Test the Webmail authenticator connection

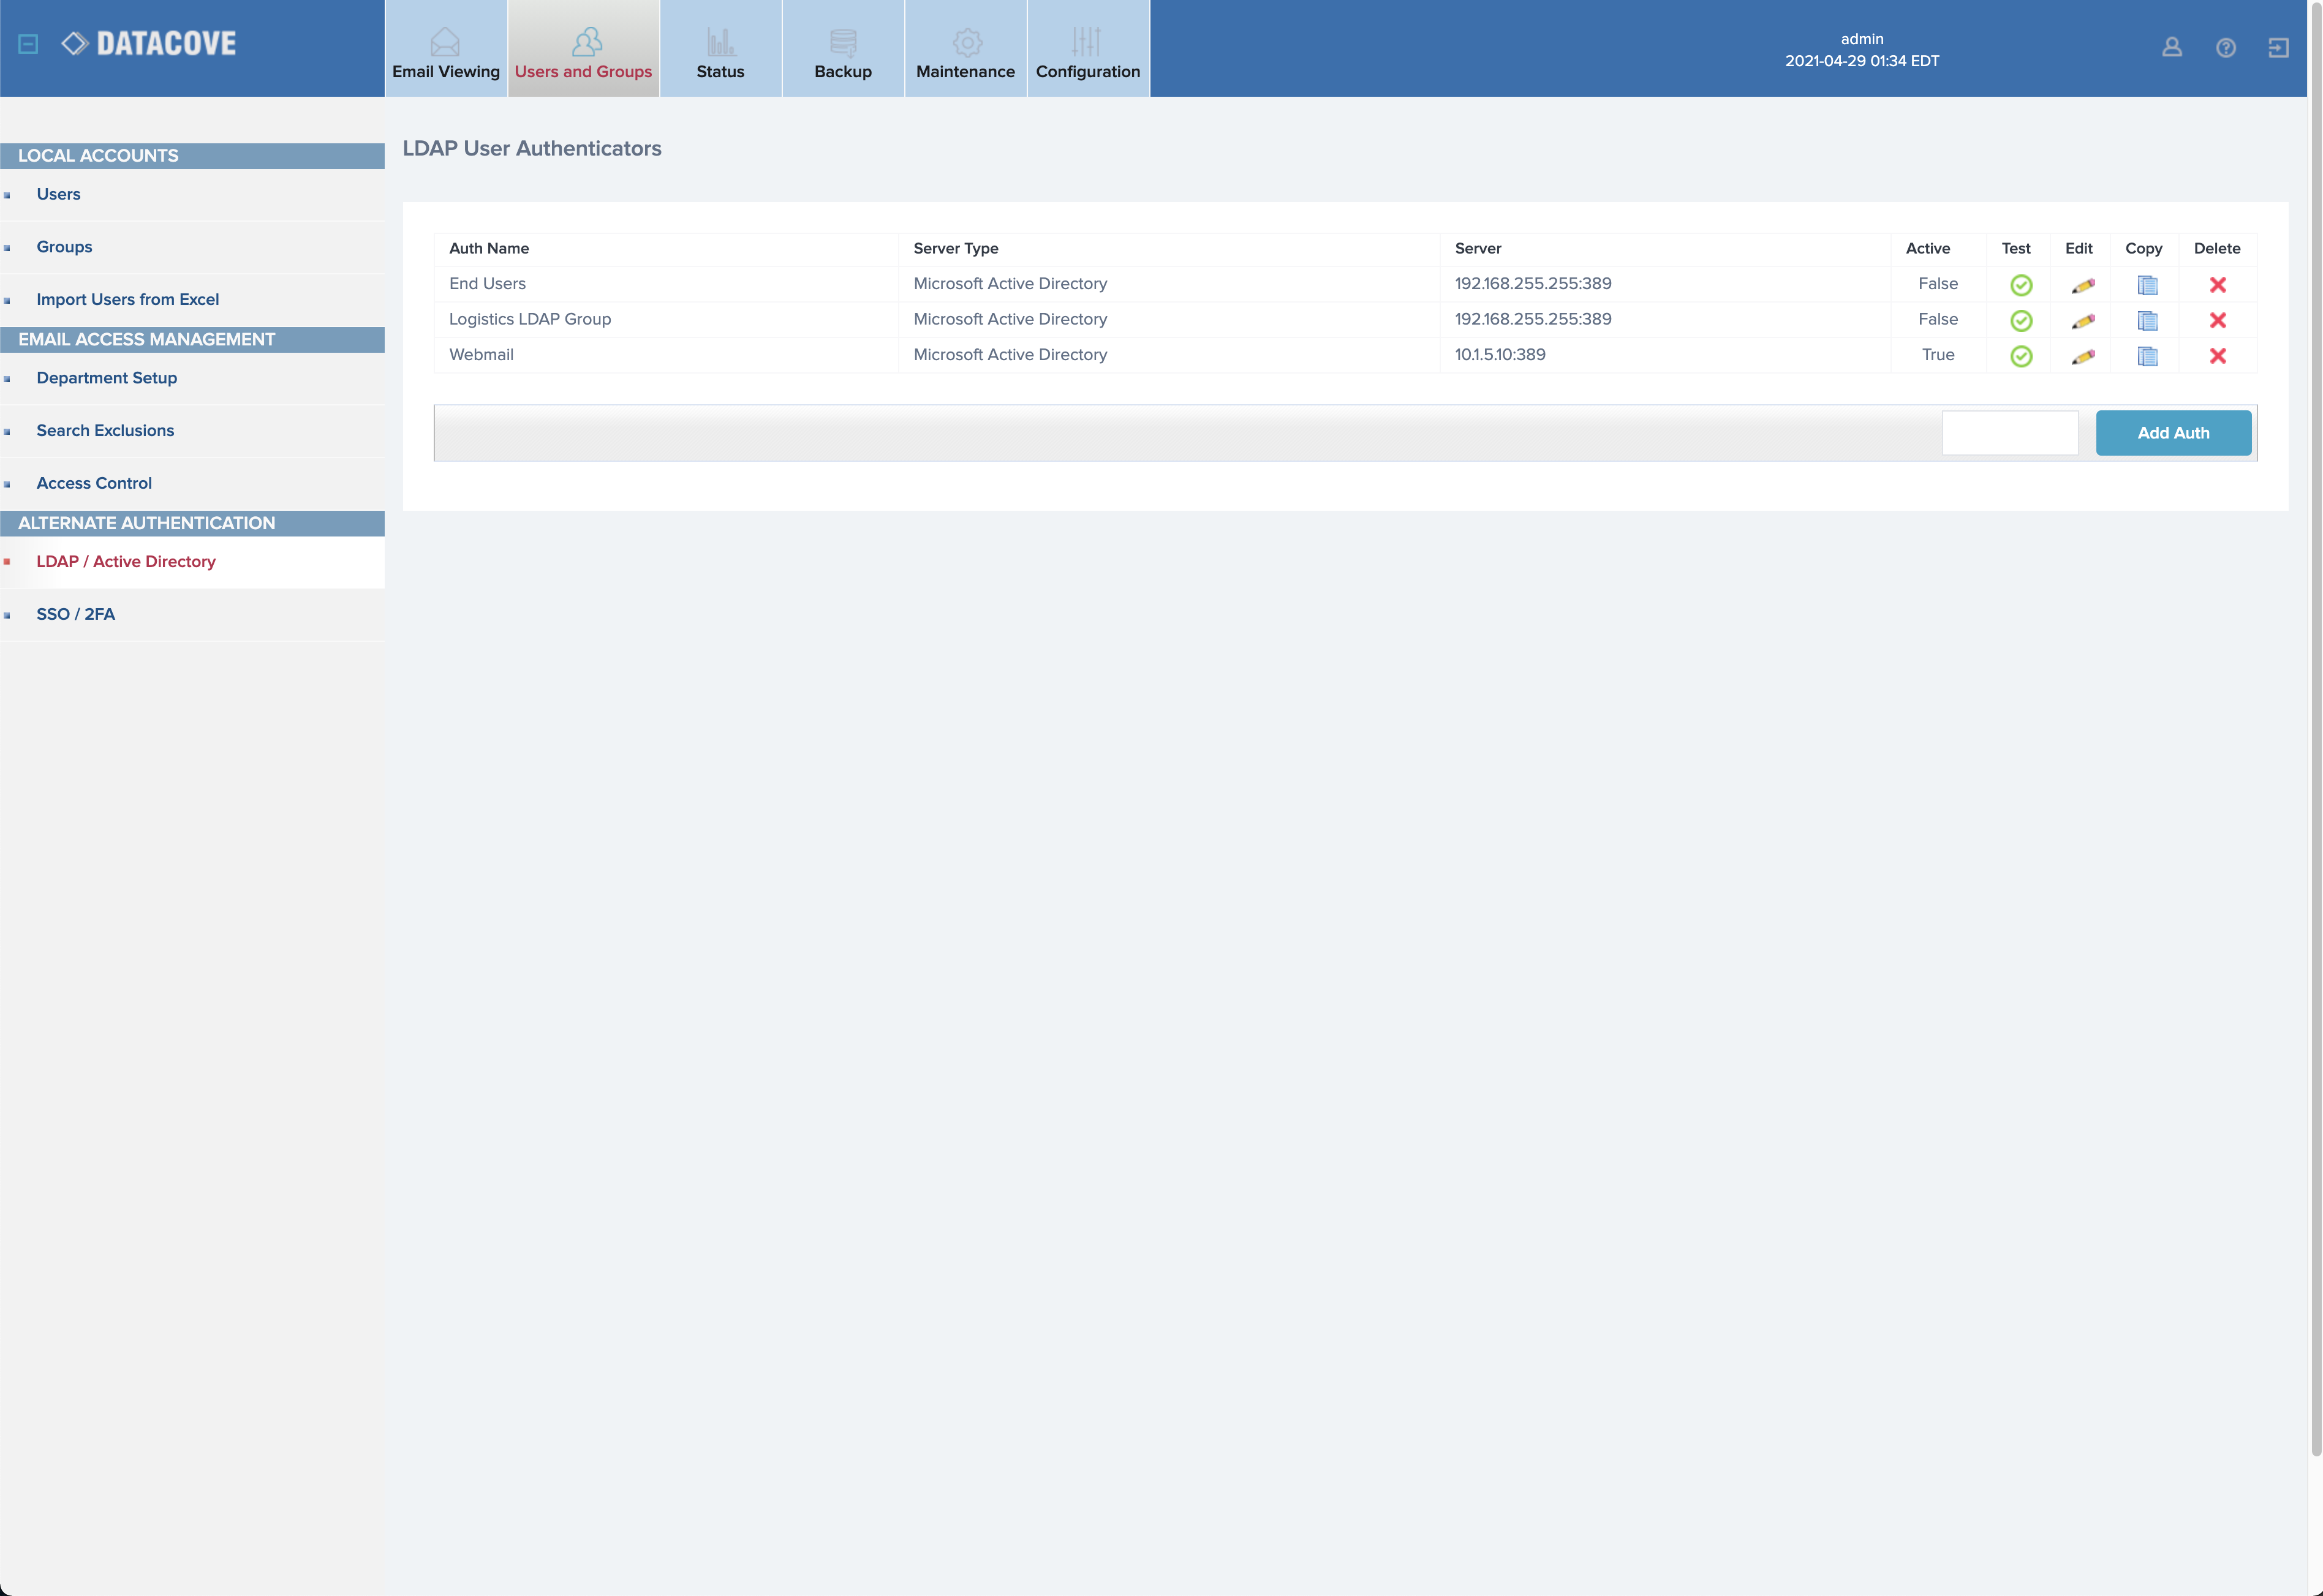pos(2020,356)
